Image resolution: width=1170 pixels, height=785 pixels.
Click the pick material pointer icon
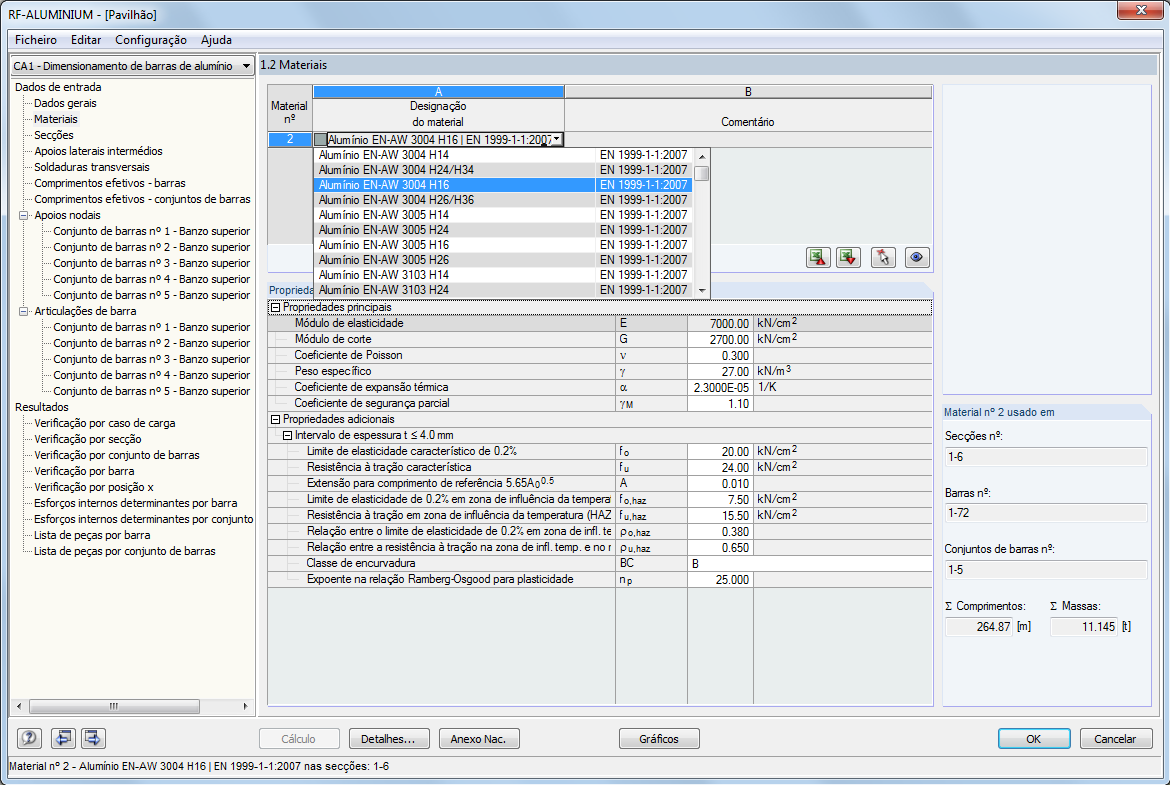tap(883, 257)
